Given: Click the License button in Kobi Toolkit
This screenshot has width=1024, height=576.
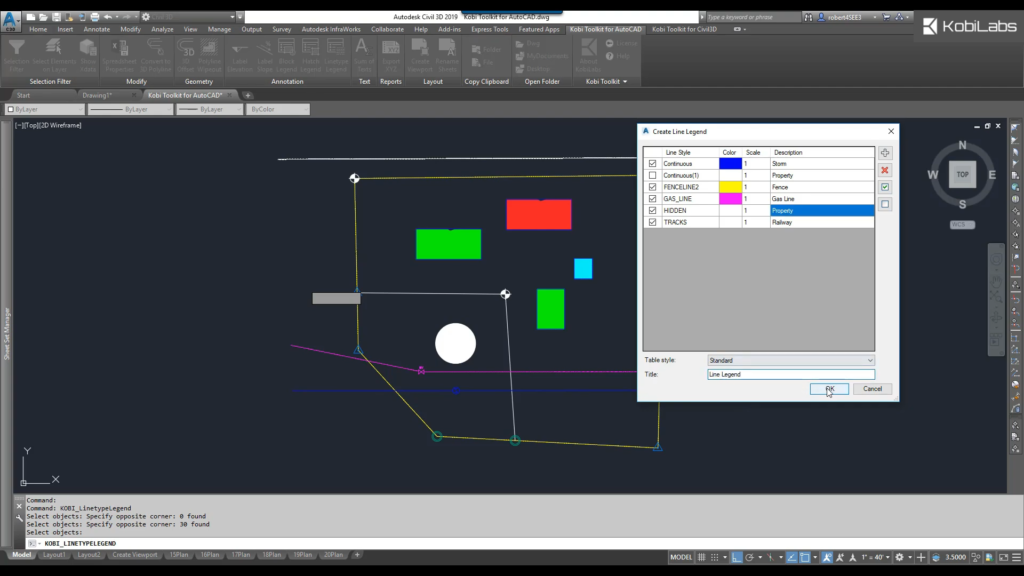Looking at the screenshot, I should (621, 44).
